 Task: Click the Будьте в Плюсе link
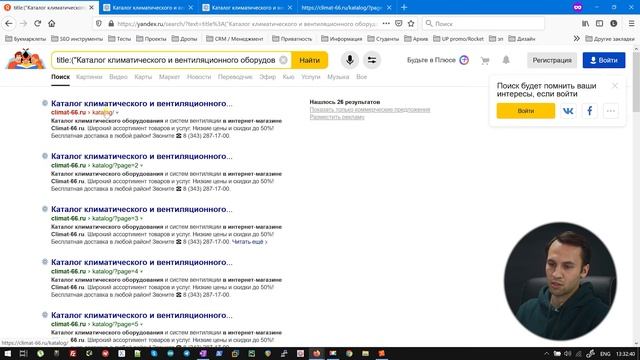tap(431, 60)
